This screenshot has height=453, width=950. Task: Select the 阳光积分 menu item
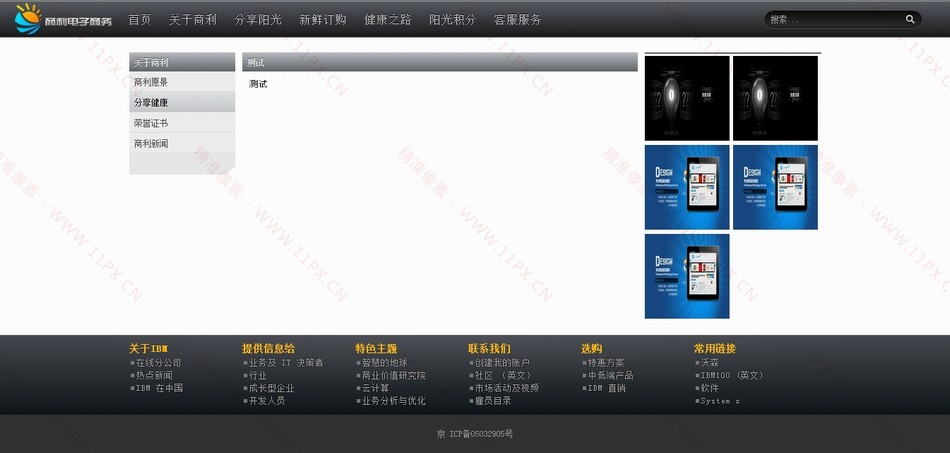pyautogui.click(x=453, y=19)
